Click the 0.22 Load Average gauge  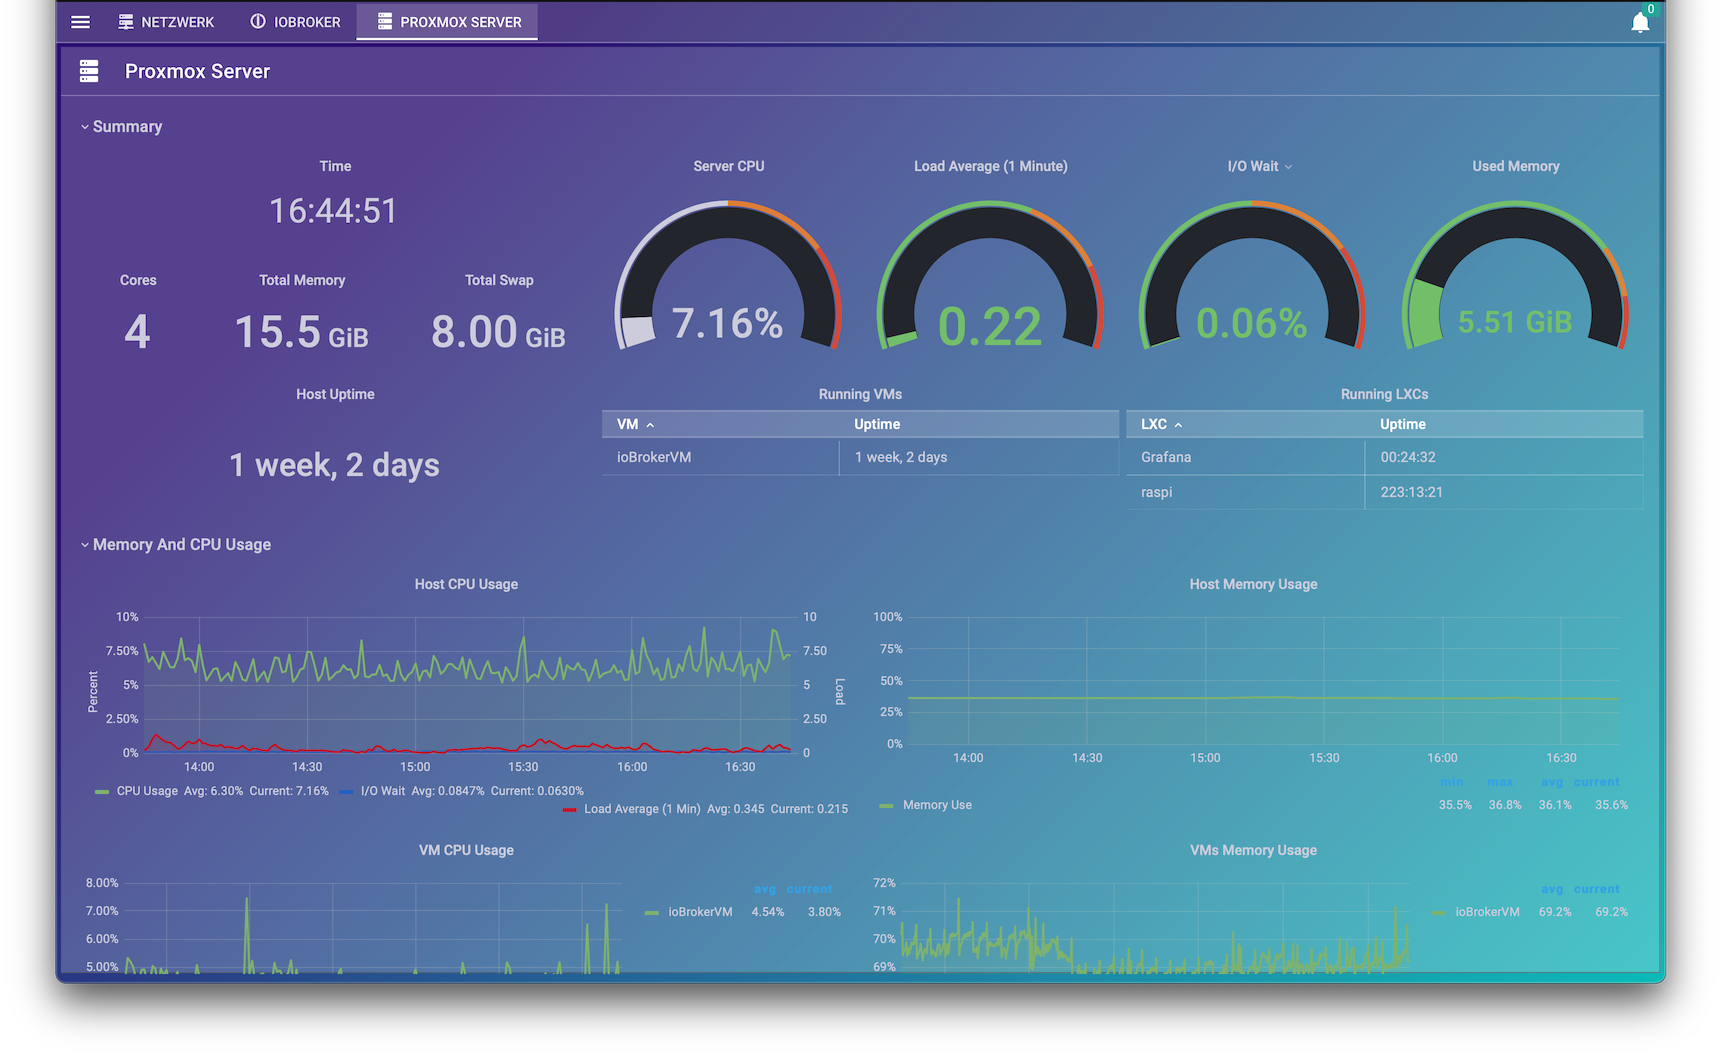(990, 276)
